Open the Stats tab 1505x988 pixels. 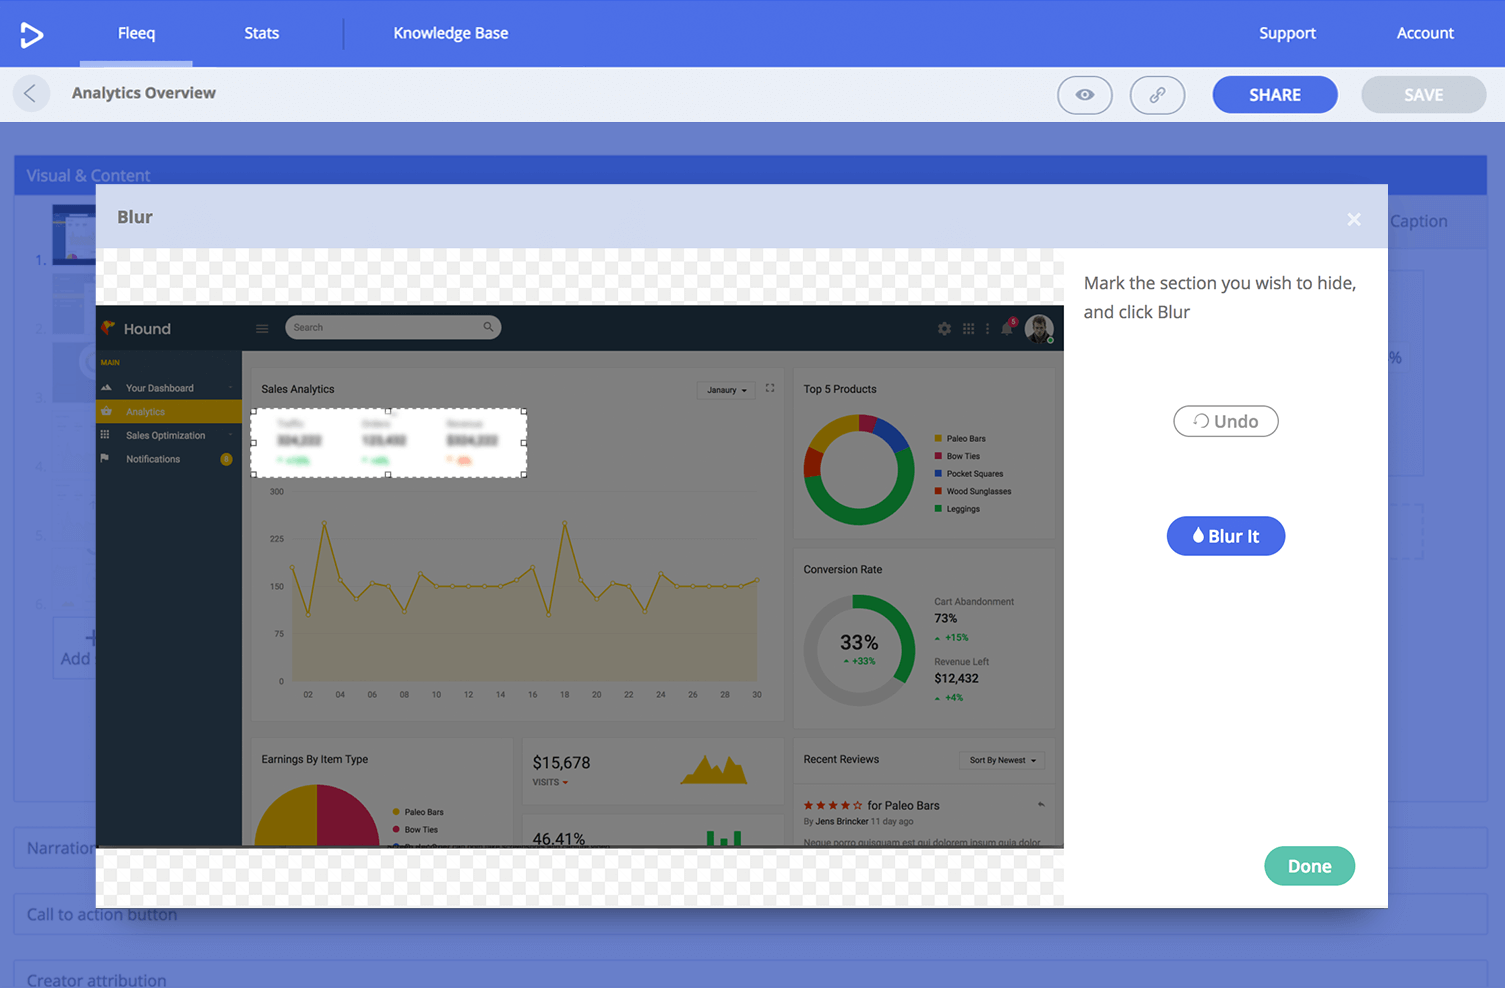coord(262,33)
